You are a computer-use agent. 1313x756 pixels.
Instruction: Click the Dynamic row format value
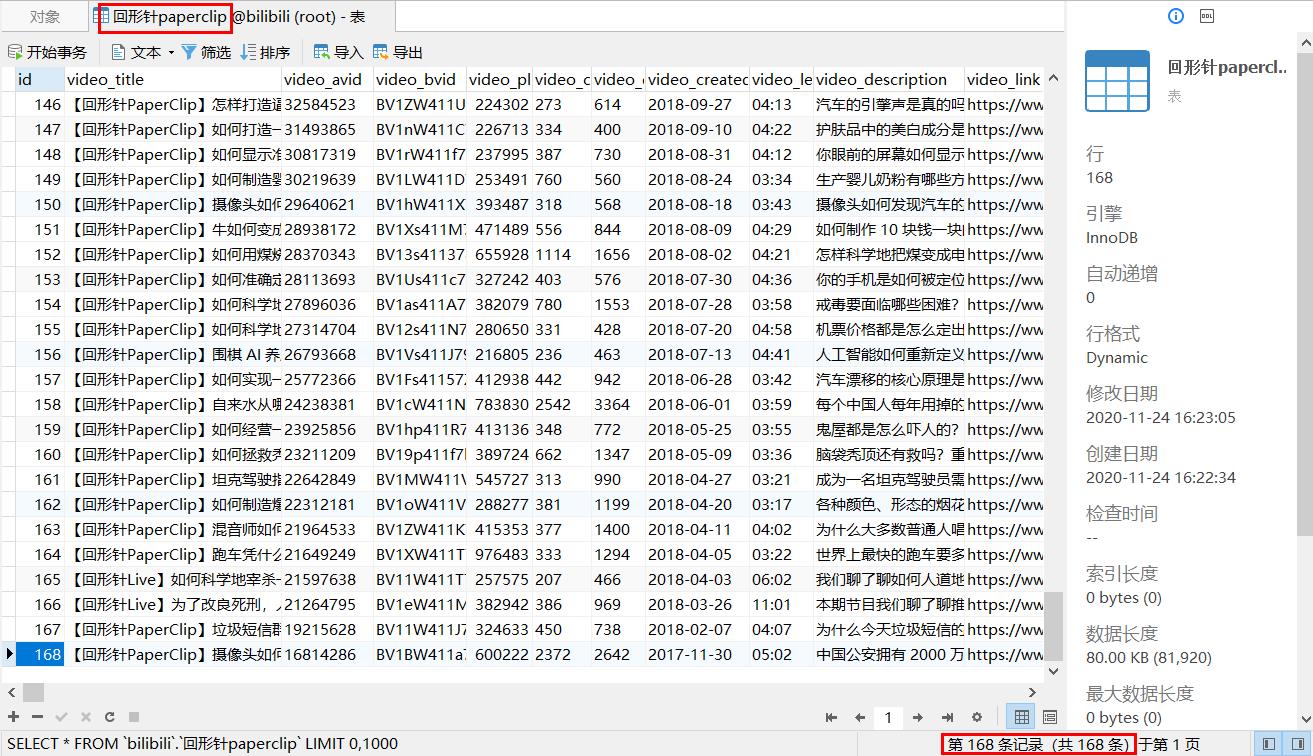(1117, 358)
